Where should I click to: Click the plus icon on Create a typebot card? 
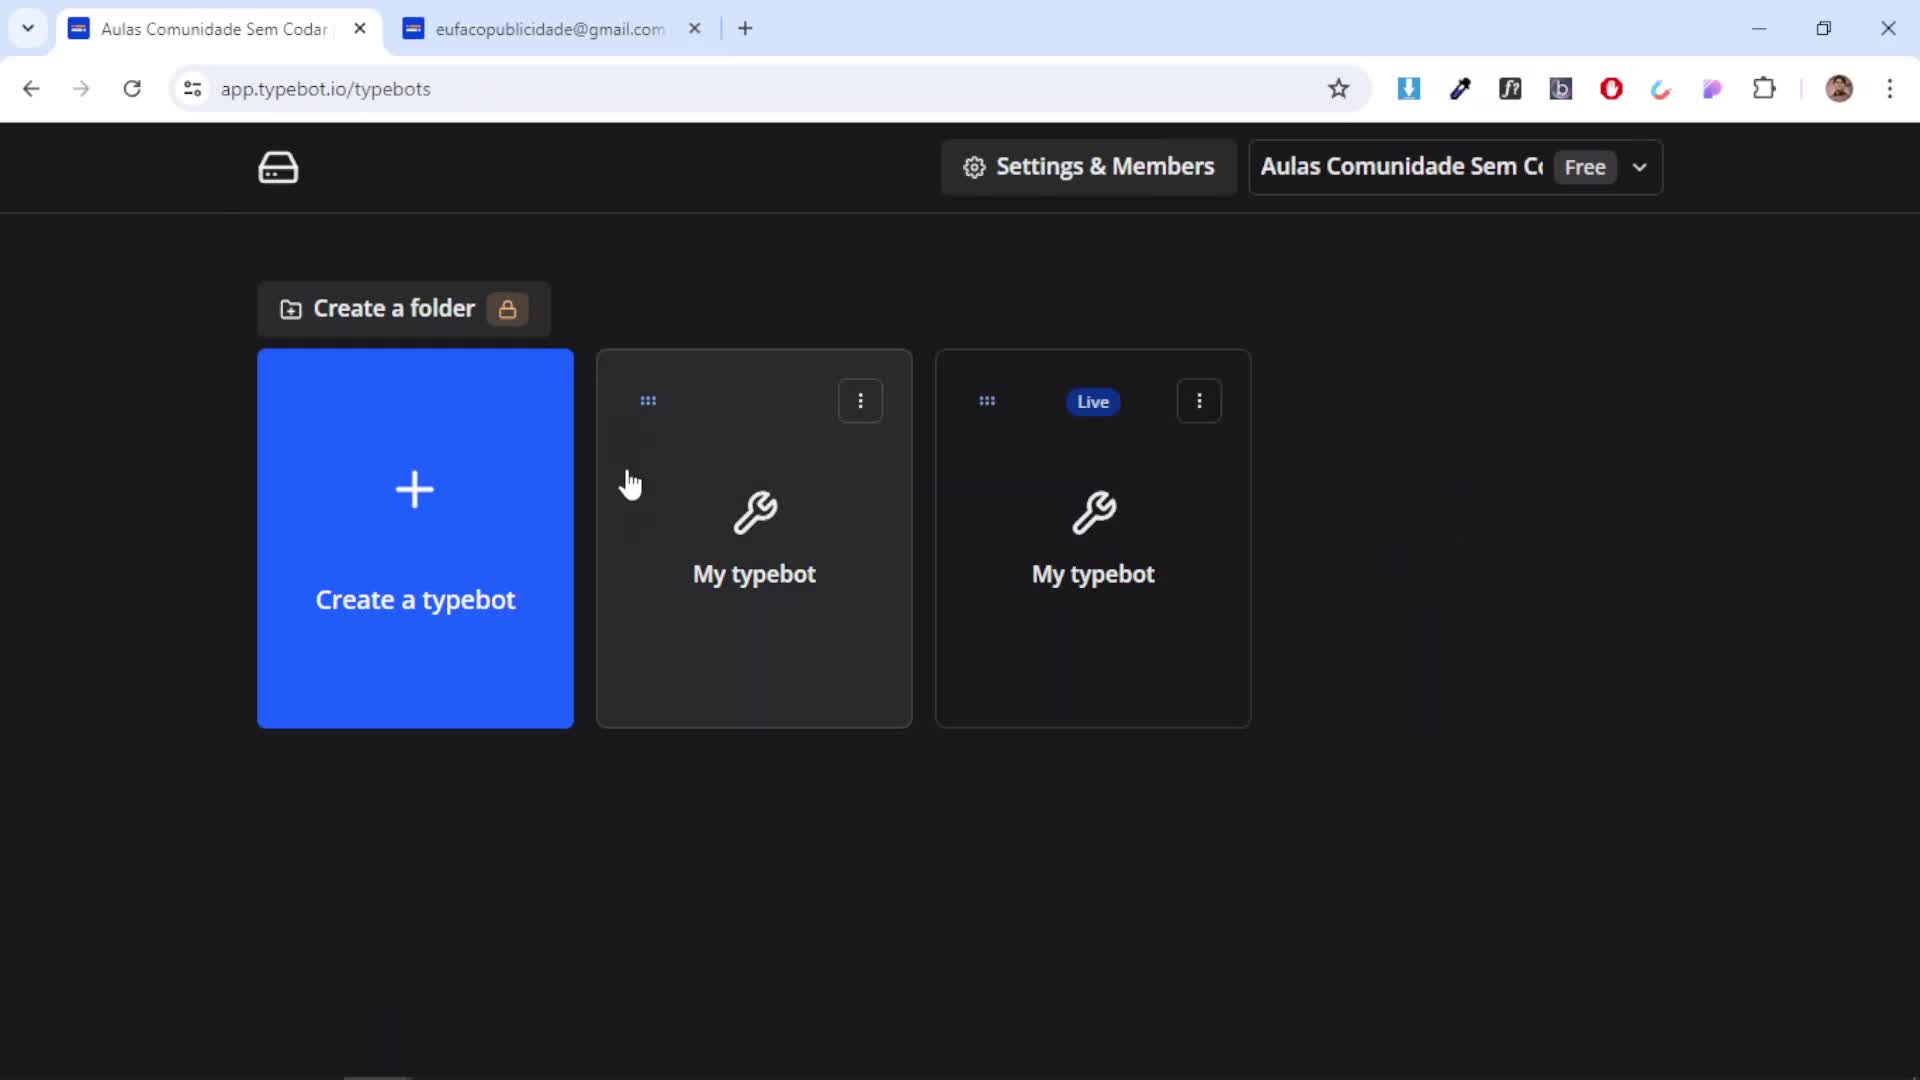tap(415, 489)
